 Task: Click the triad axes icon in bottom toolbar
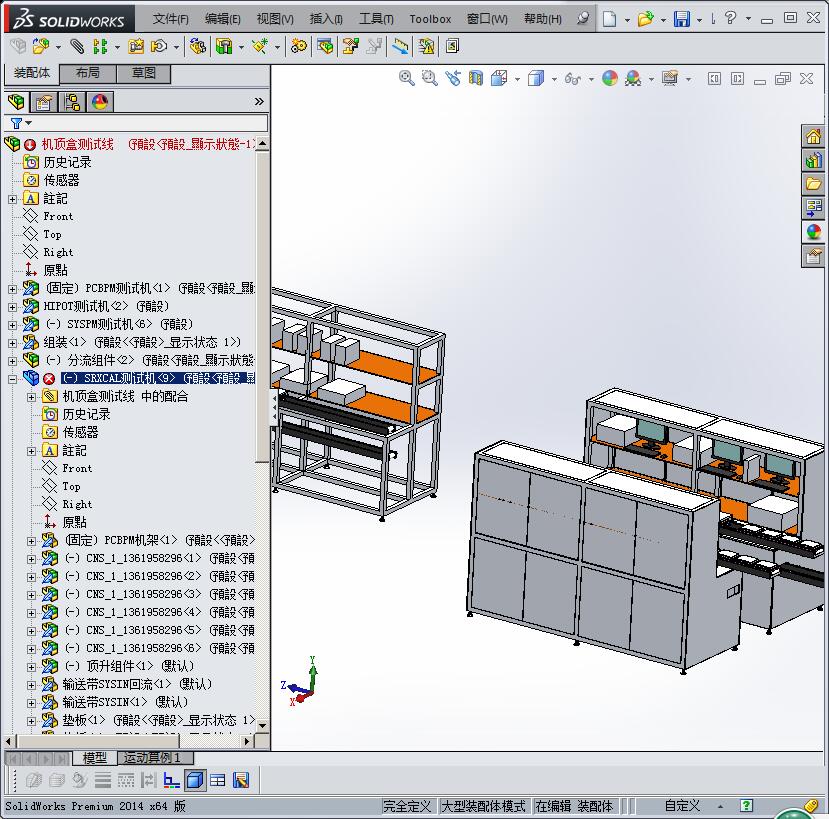[x=171, y=780]
